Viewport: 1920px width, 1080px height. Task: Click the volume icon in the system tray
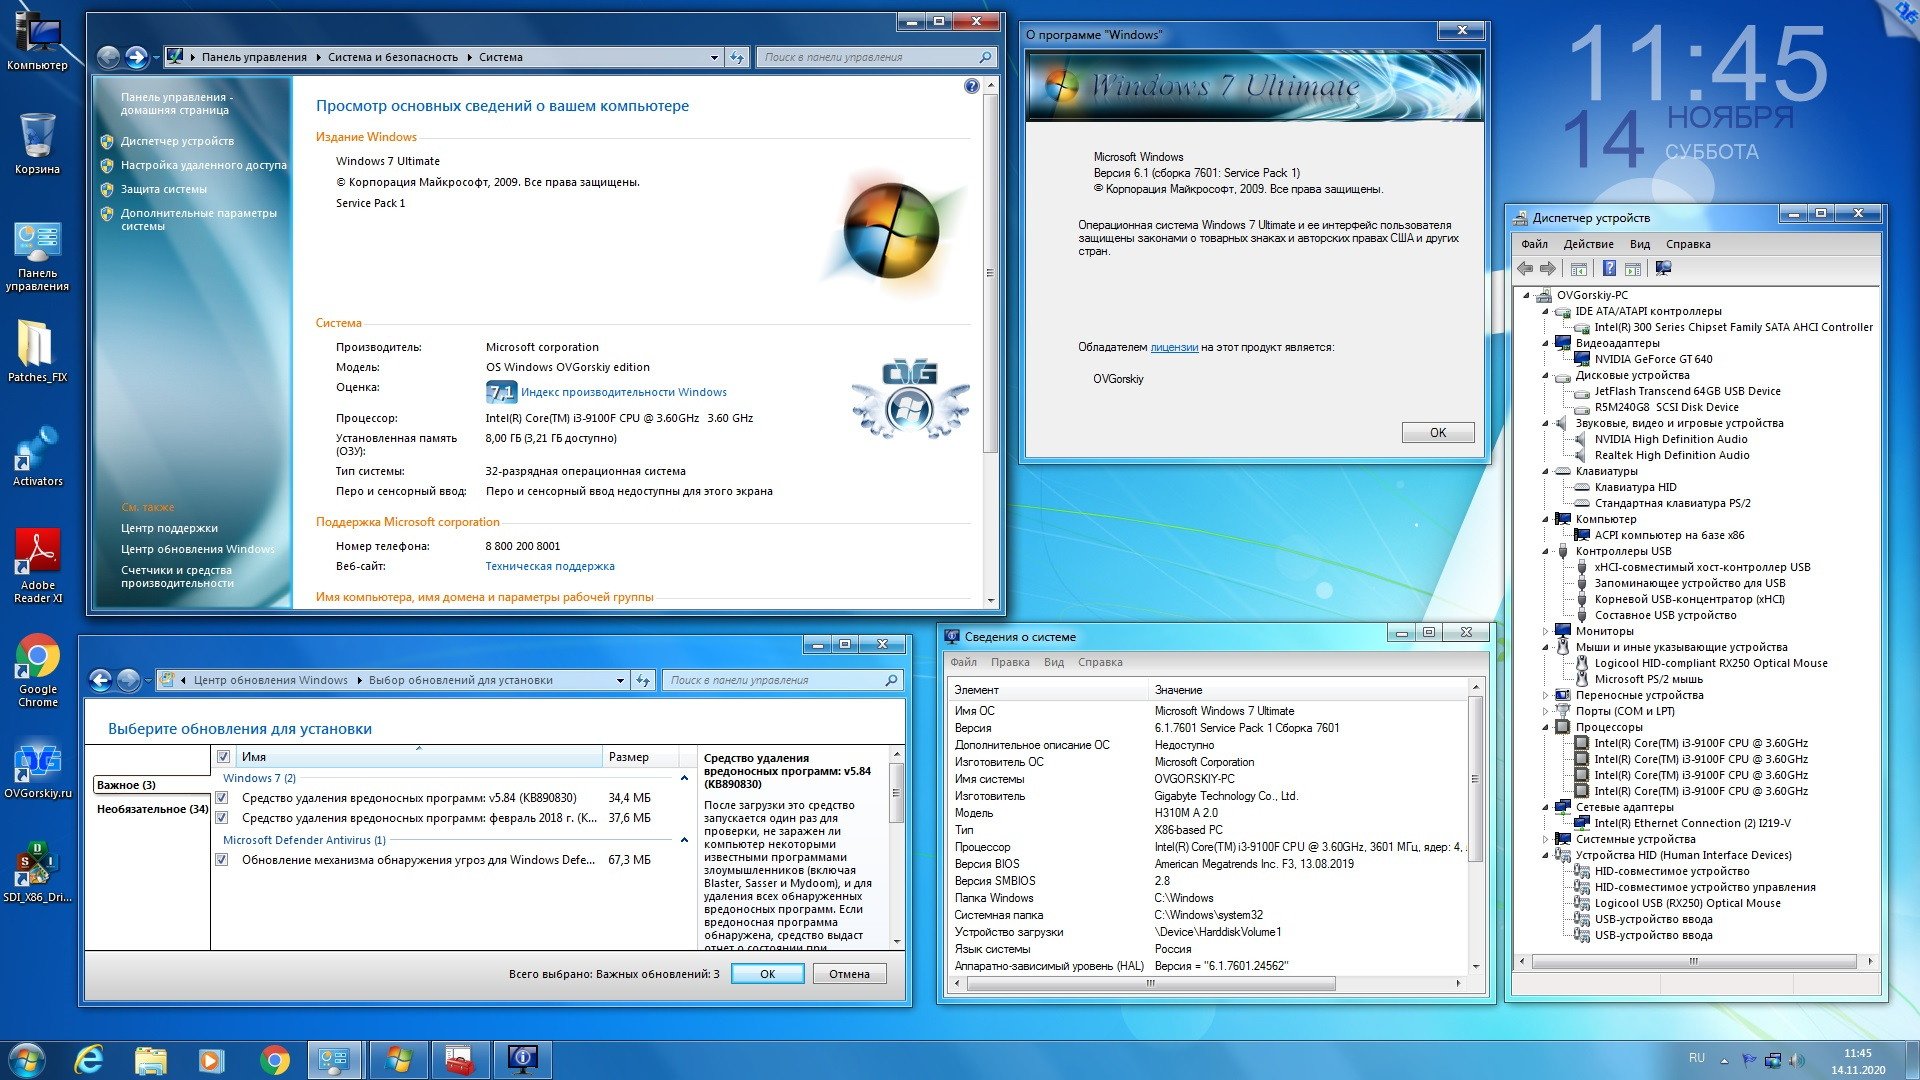[x=1797, y=1060]
